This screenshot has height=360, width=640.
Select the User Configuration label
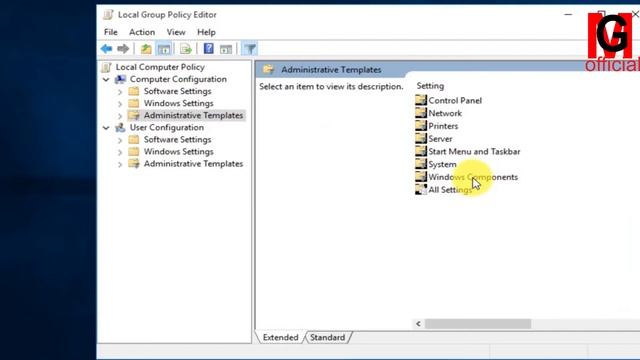pyautogui.click(x=167, y=127)
